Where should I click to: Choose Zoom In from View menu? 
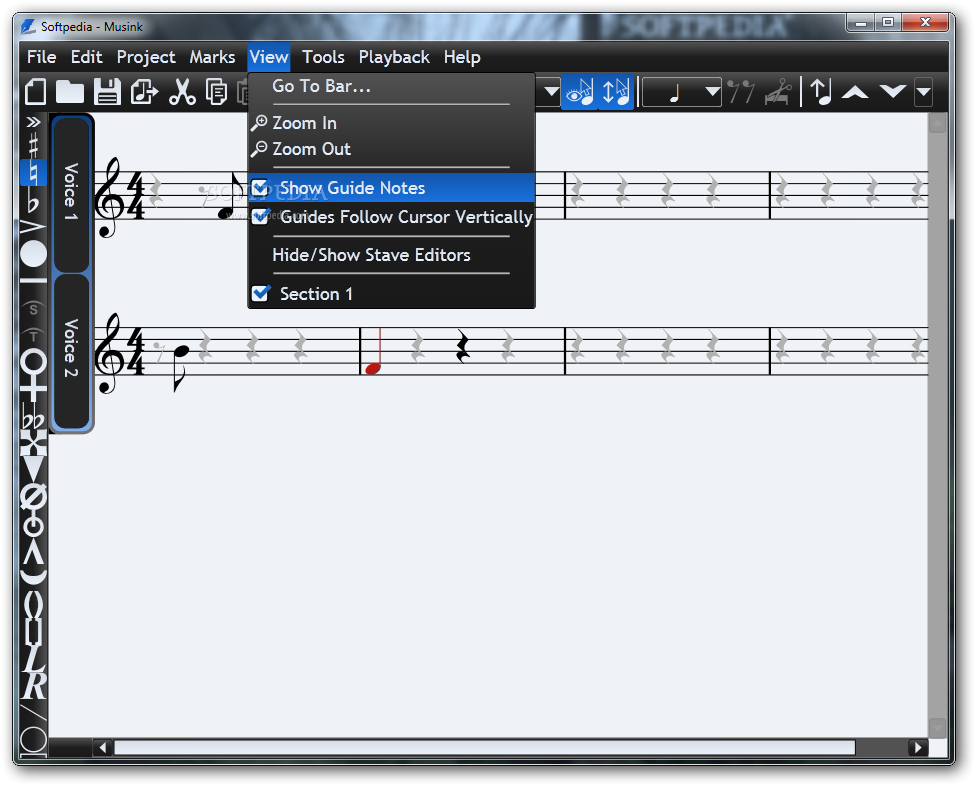tap(392, 123)
